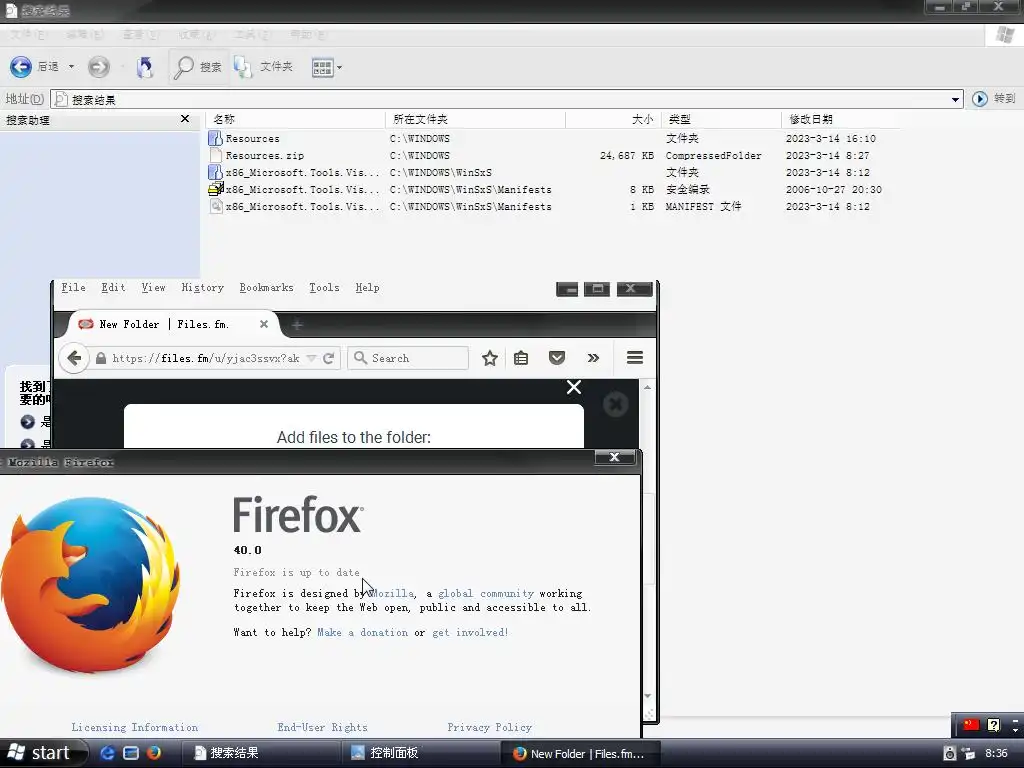Open the Firefox hamburger menu
The image size is (1024, 768).
point(635,358)
